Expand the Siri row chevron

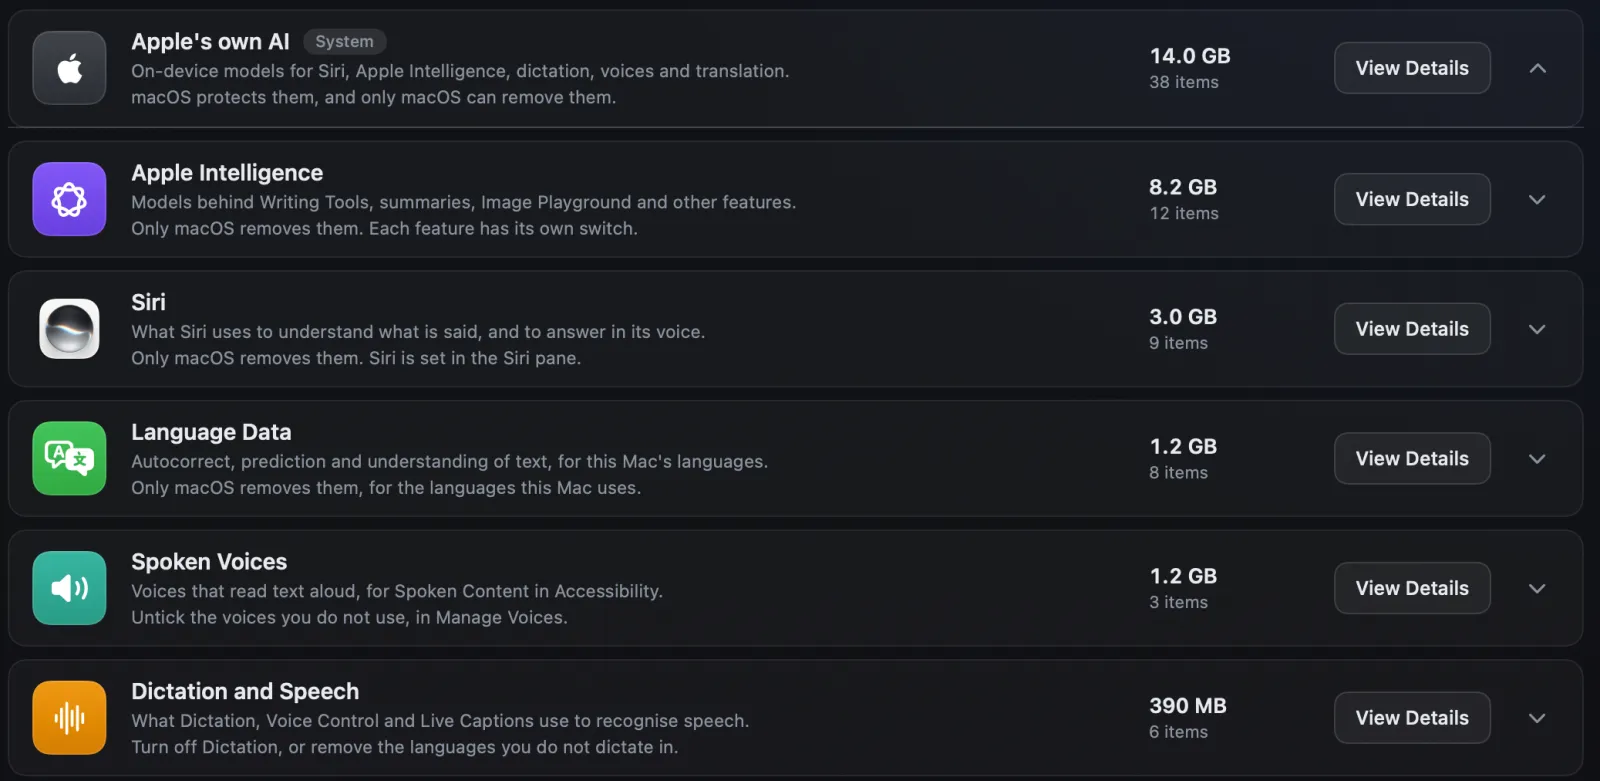coord(1538,329)
